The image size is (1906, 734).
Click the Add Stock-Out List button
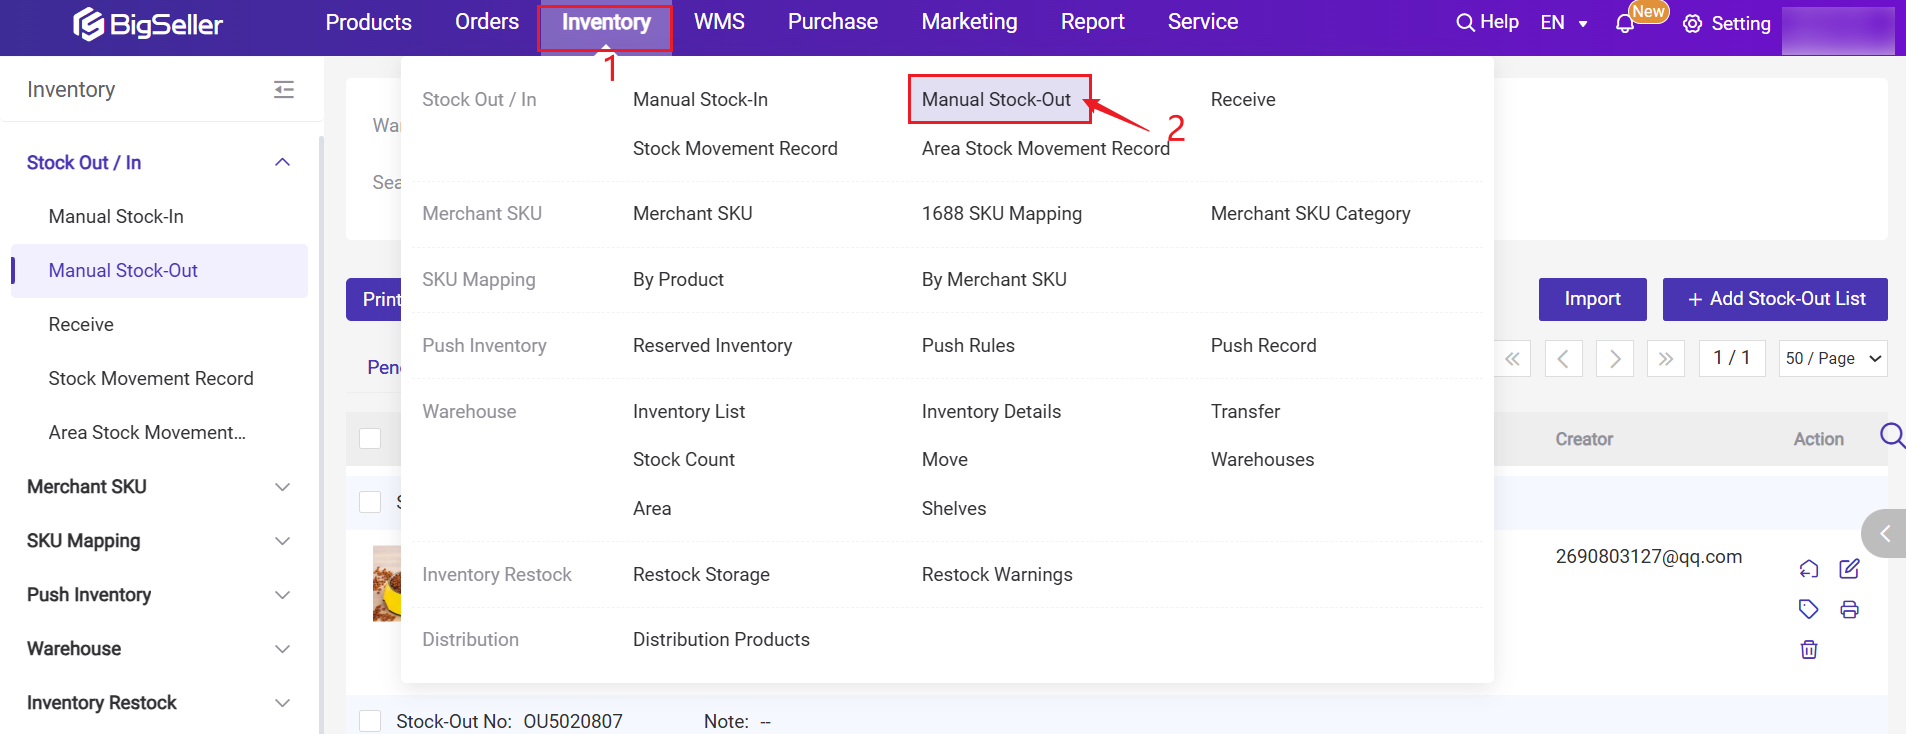(x=1775, y=299)
